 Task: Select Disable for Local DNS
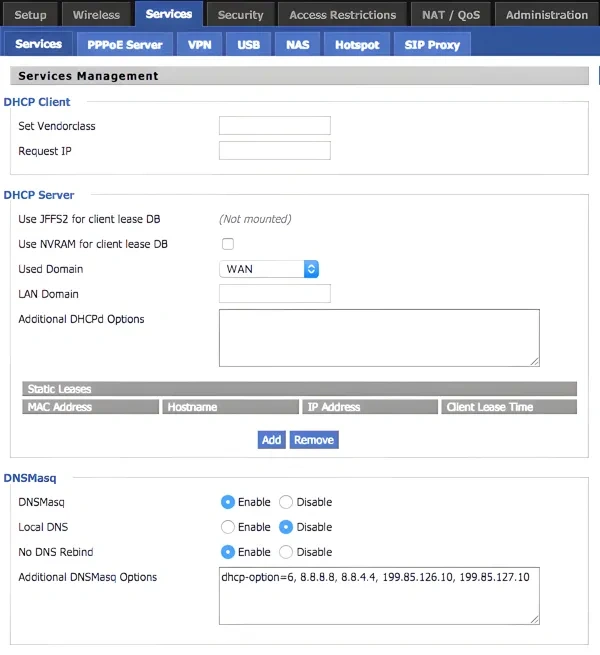click(286, 527)
